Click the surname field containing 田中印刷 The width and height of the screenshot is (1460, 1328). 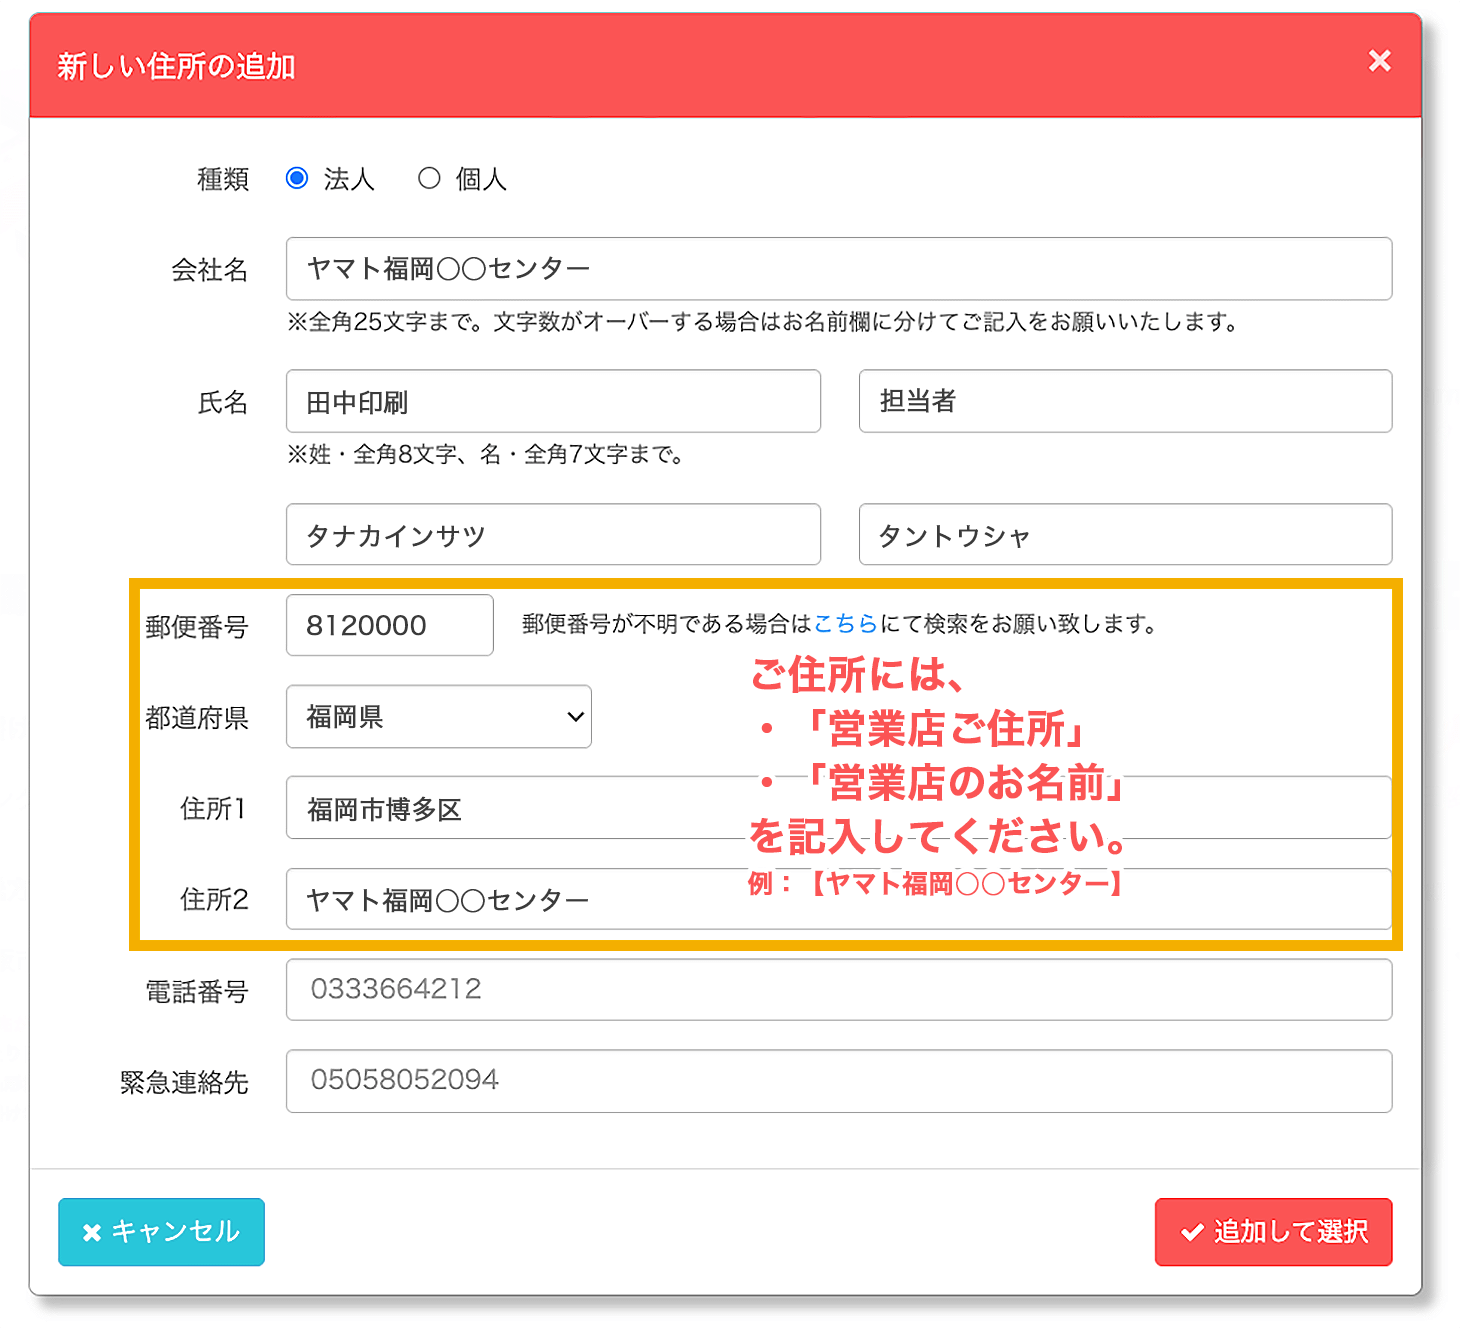pos(553,402)
